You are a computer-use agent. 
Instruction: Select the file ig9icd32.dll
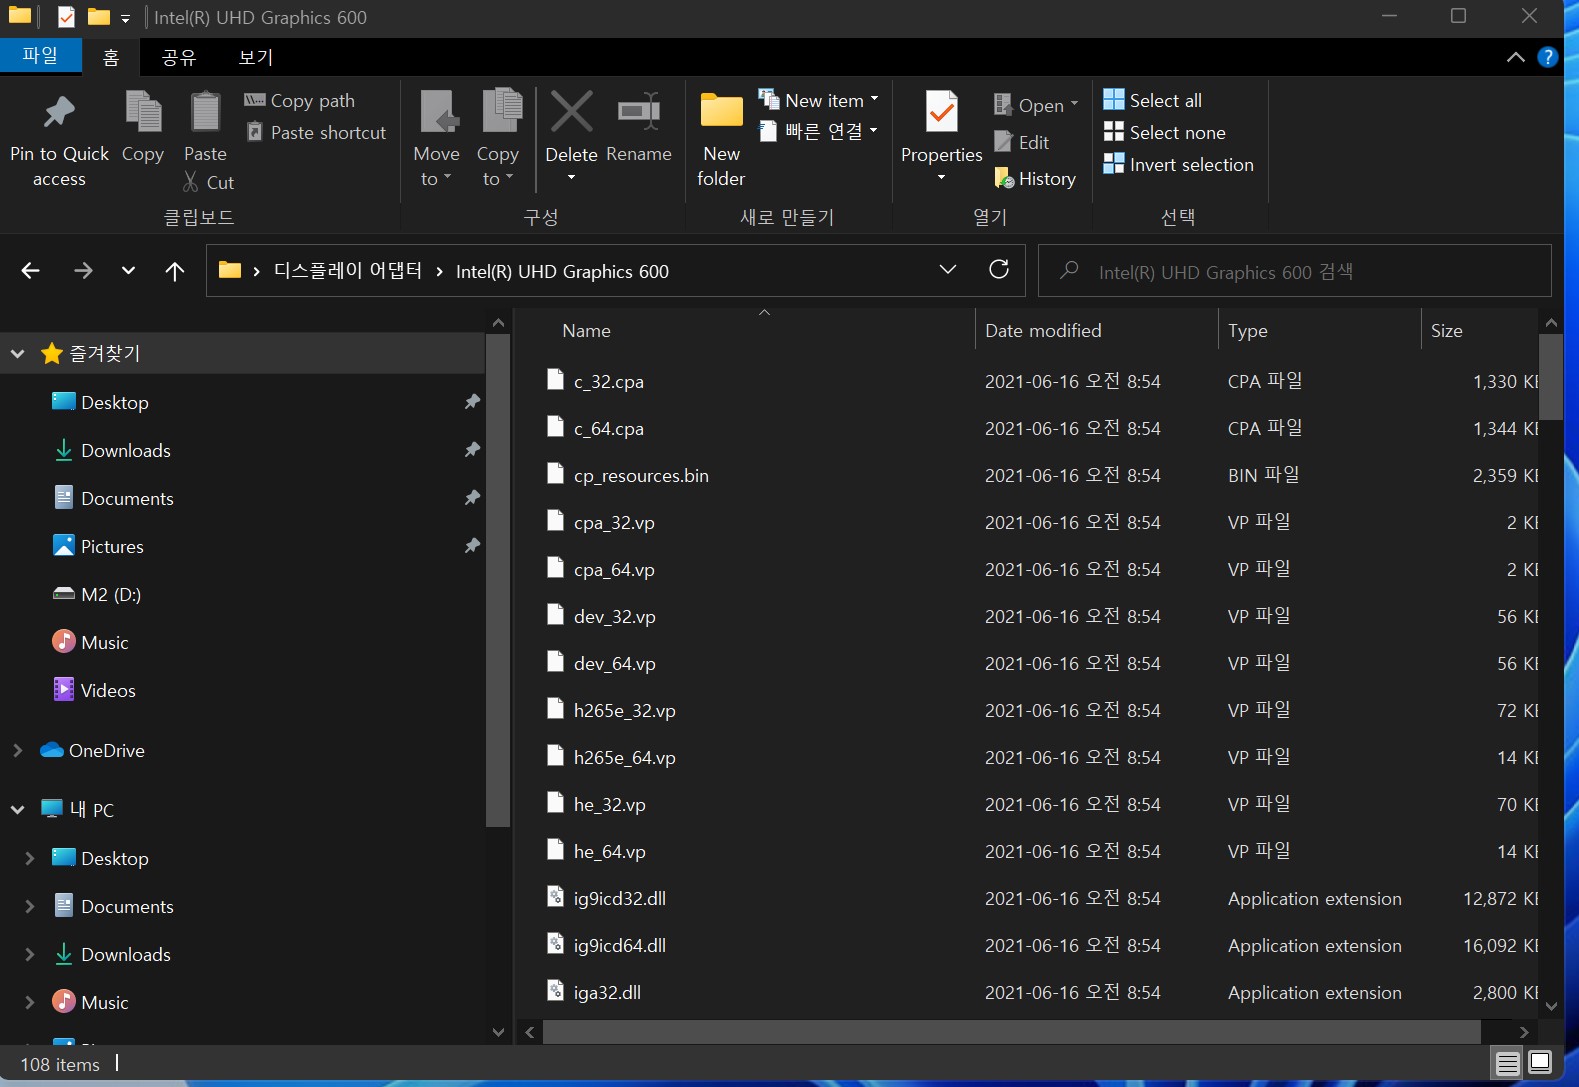(619, 898)
